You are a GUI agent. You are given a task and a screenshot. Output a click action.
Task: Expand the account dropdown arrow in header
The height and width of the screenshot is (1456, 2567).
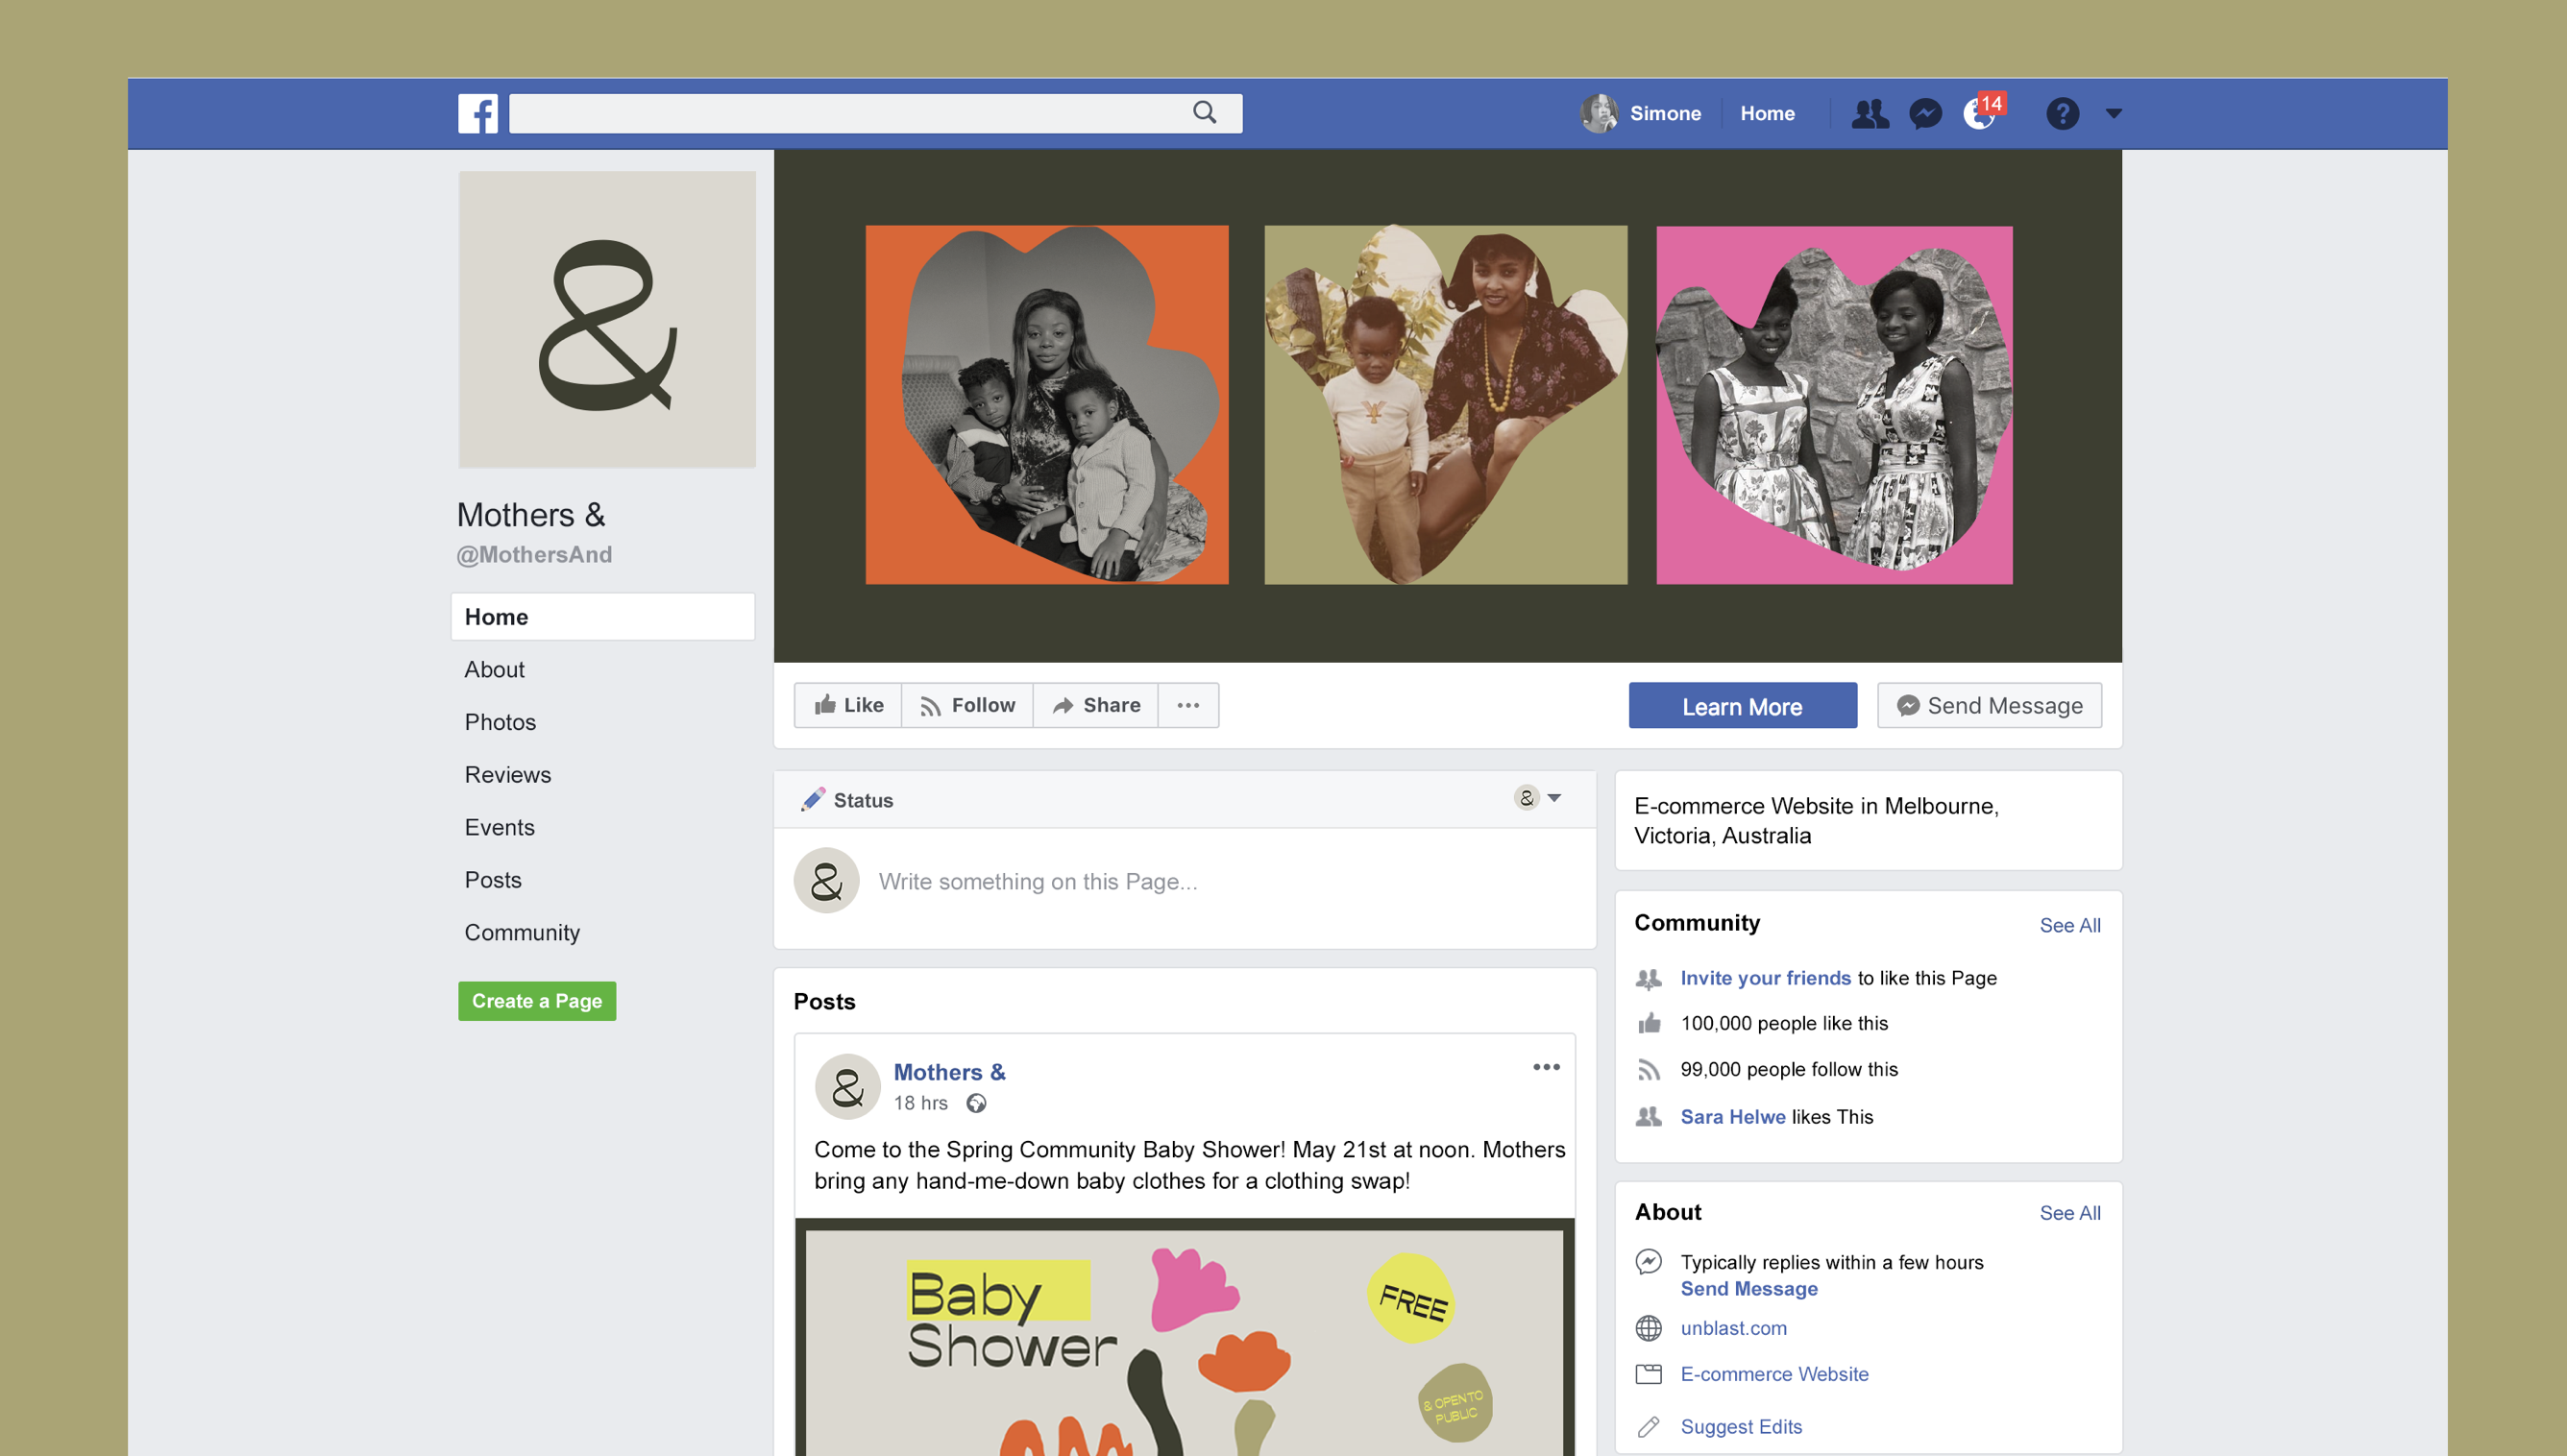tap(2113, 113)
